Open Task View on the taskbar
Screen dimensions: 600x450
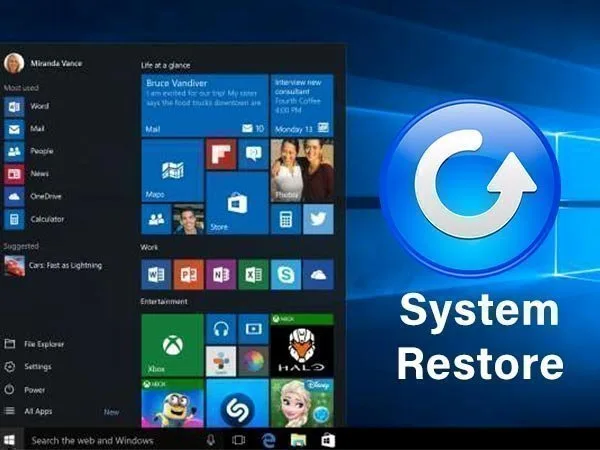[x=238, y=440]
